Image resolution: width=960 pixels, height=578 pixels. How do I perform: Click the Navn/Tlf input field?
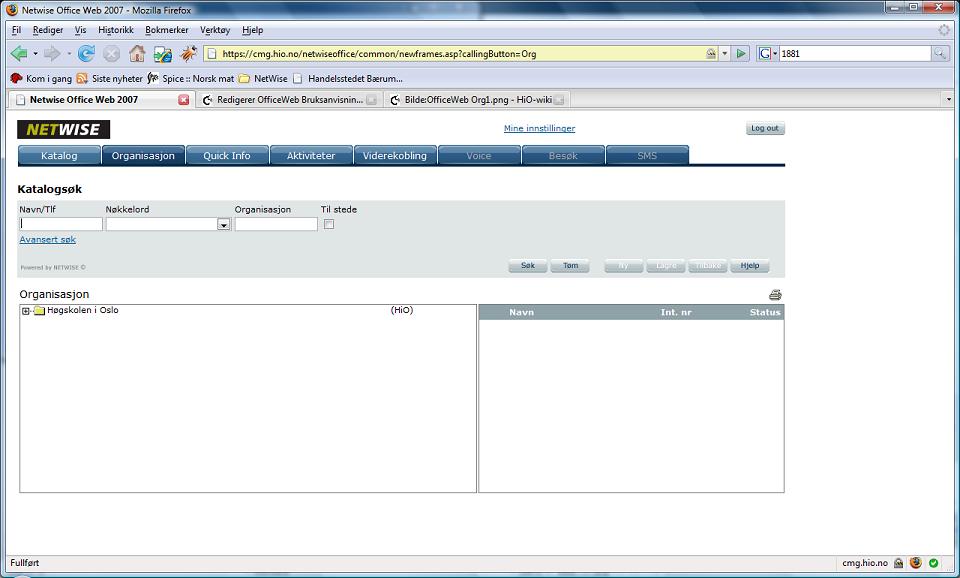click(61, 224)
